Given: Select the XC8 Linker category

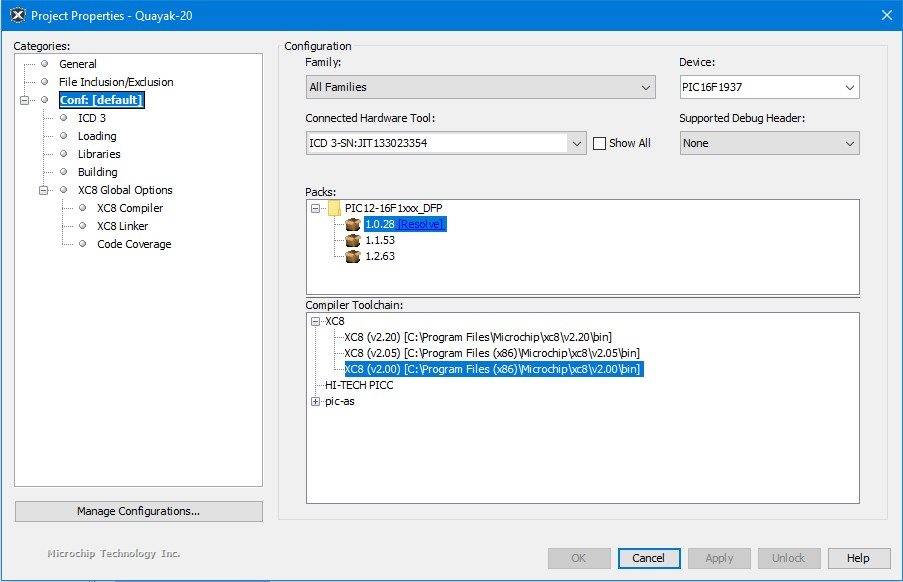Looking at the screenshot, I should pos(122,226).
